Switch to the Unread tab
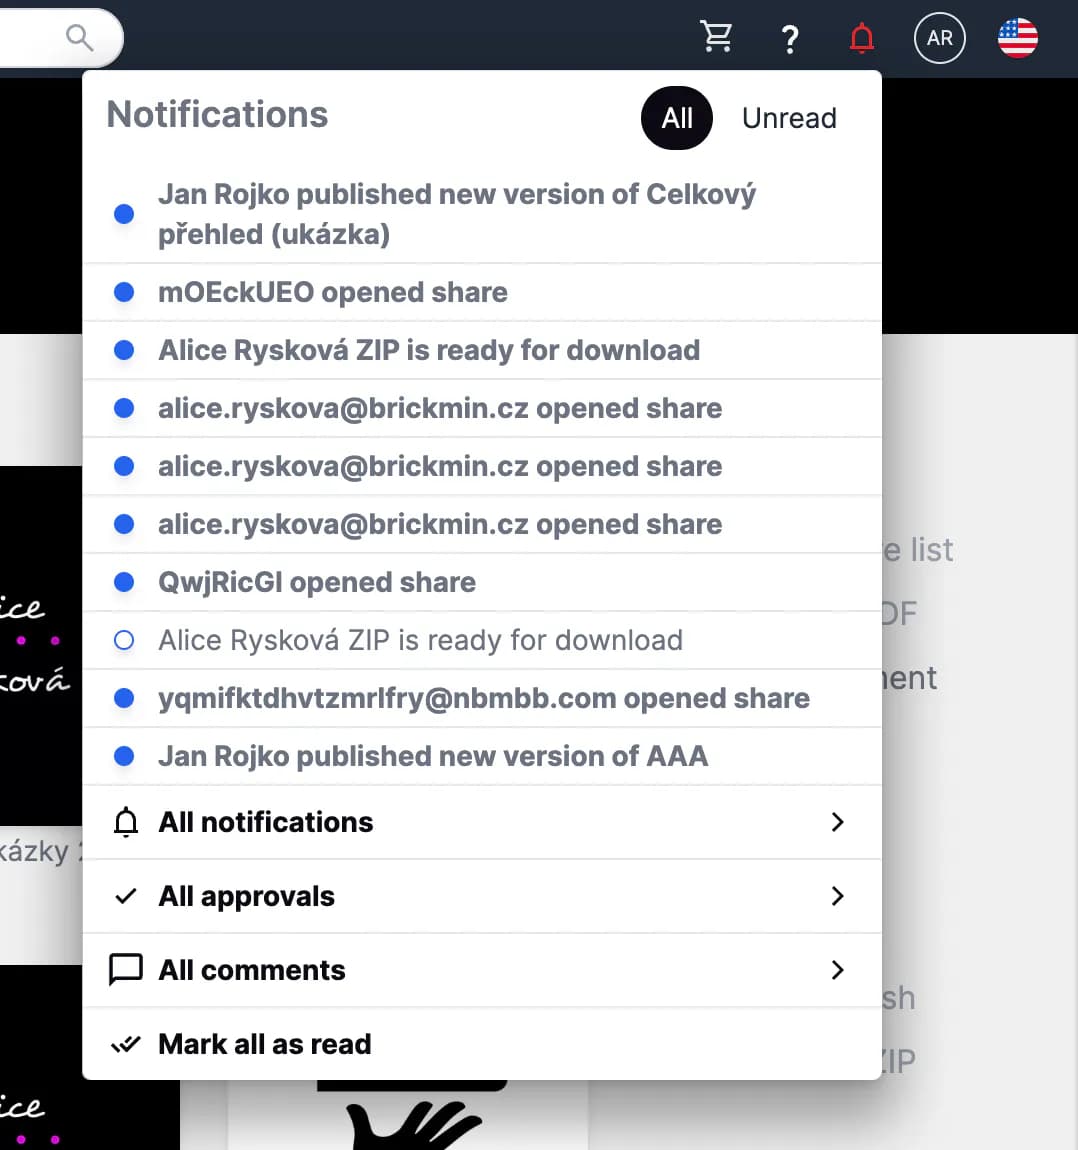The width and height of the screenshot is (1078, 1150). [x=788, y=118]
